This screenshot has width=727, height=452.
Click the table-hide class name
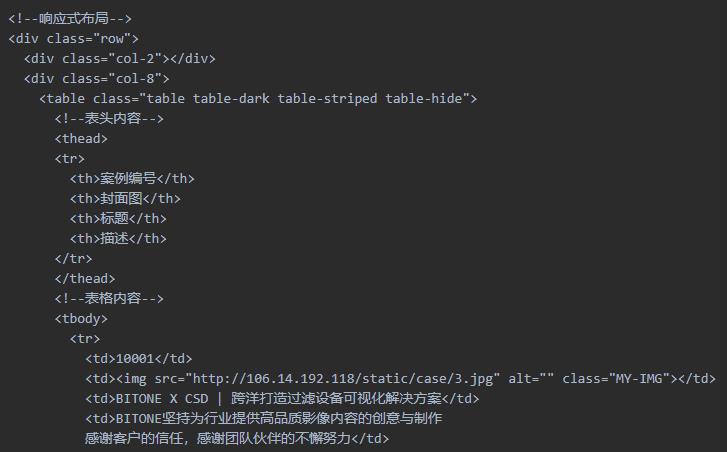[x=424, y=98]
